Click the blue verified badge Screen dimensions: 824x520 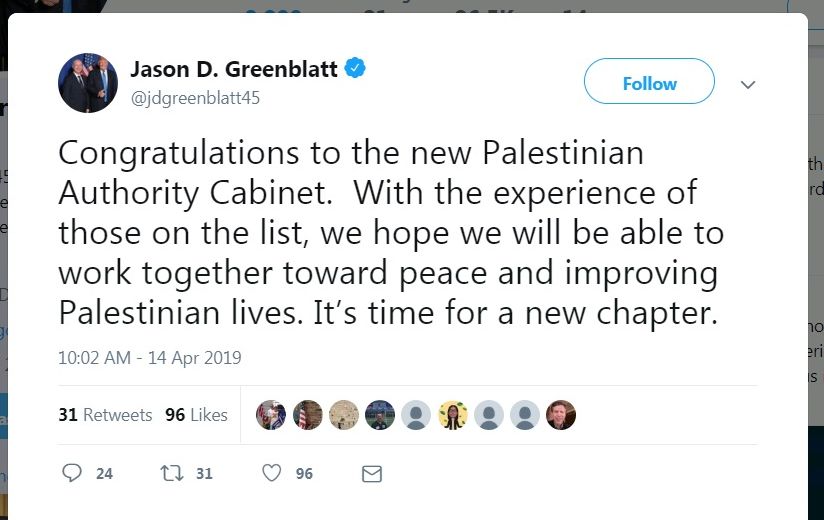pyautogui.click(x=355, y=69)
